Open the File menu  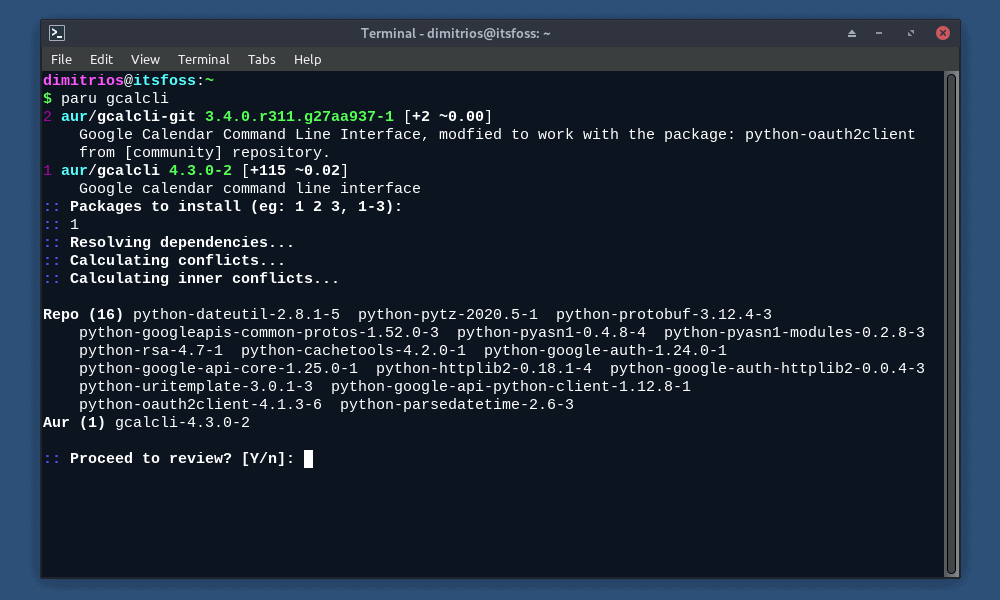[61, 59]
